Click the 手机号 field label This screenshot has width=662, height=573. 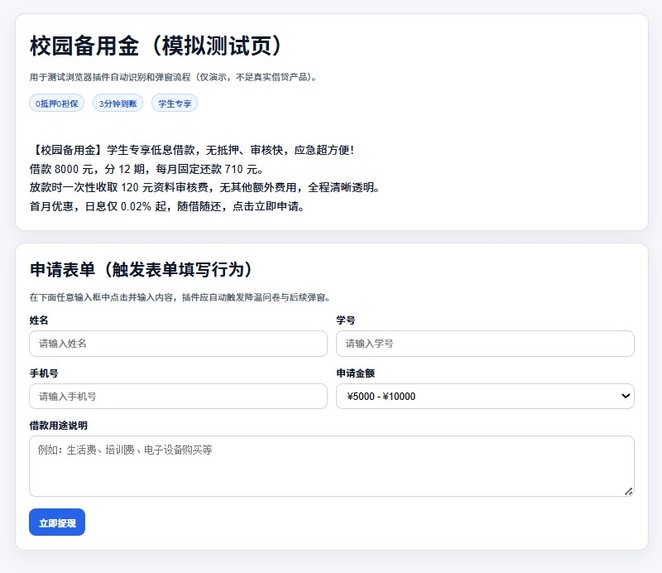coord(44,373)
